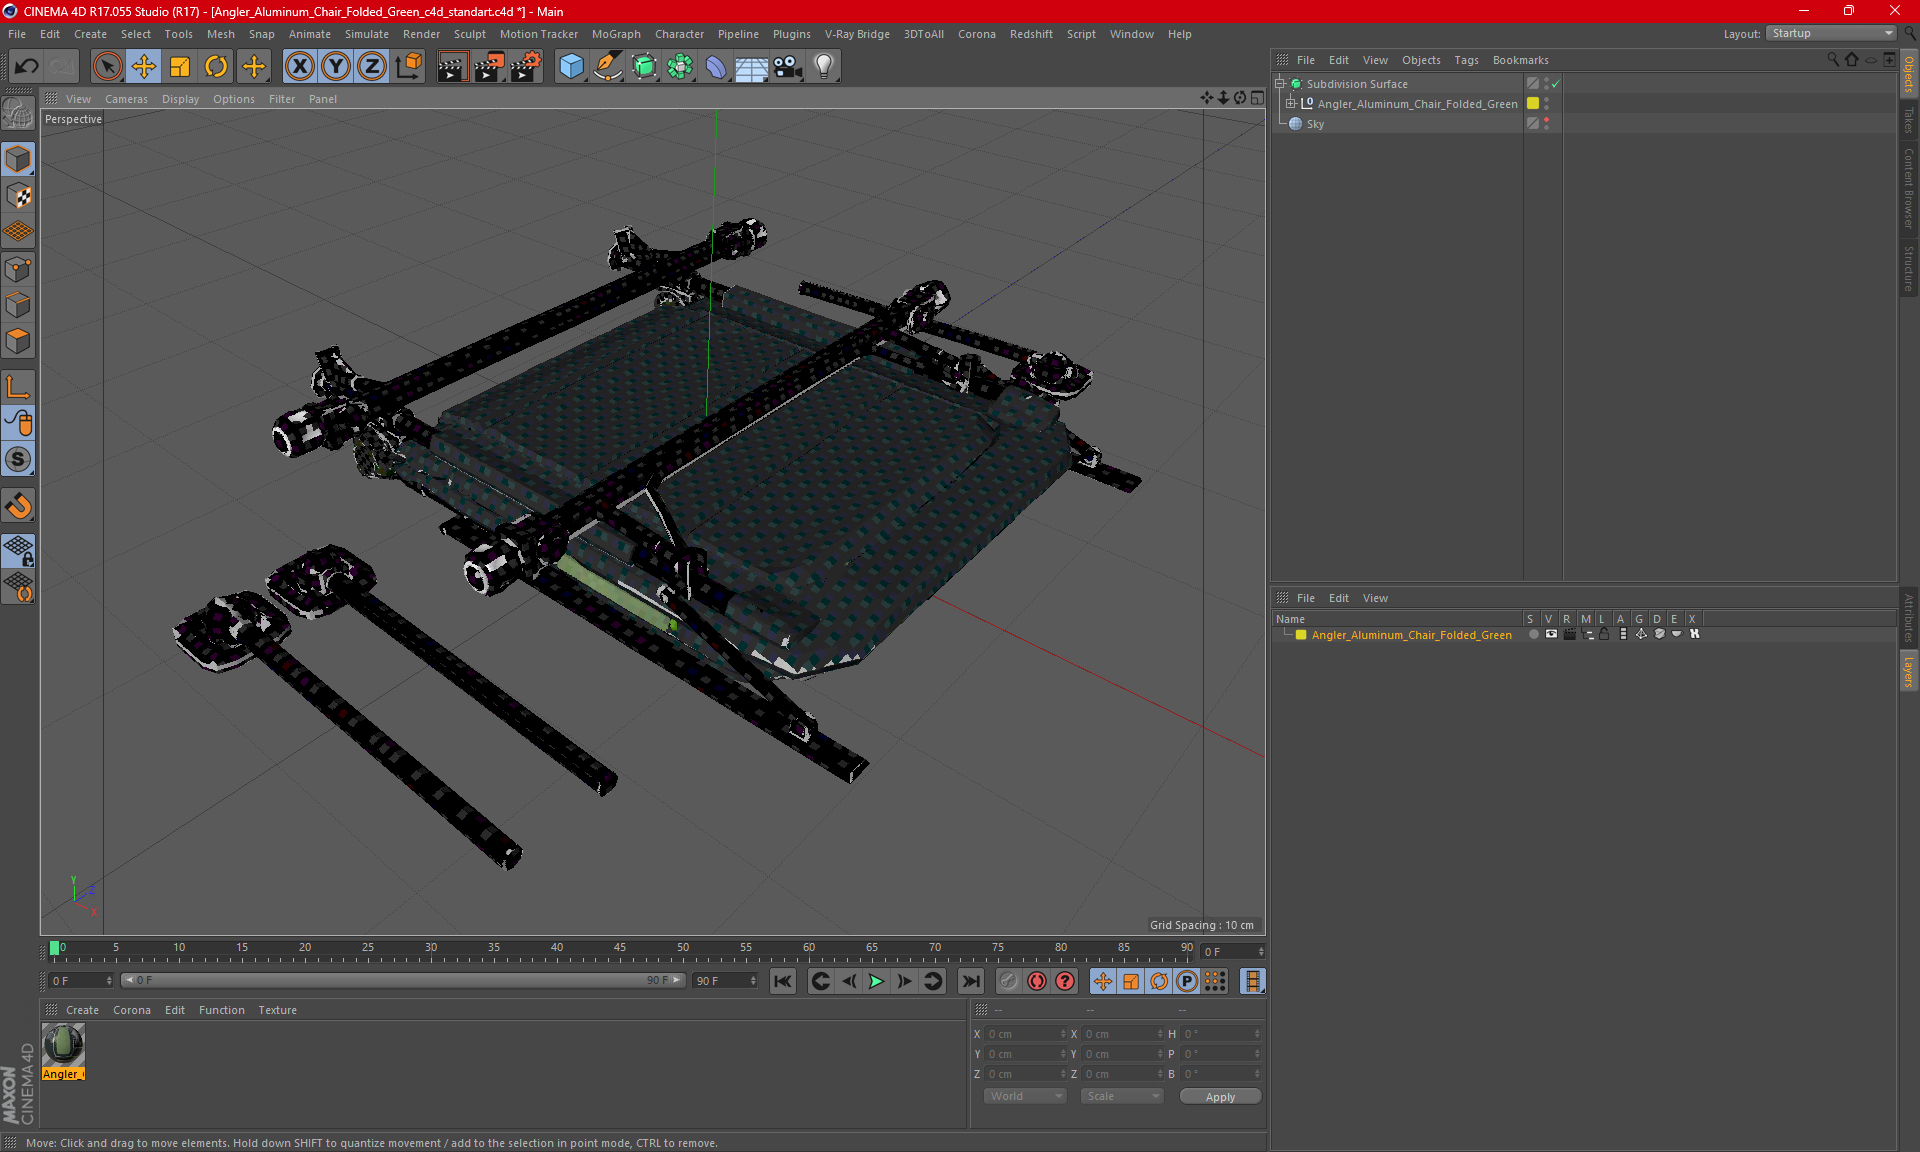Add a Light object with the bulb icon
The height and width of the screenshot is (1152, 1920).
pyautogui.click(x=824, y=67)
